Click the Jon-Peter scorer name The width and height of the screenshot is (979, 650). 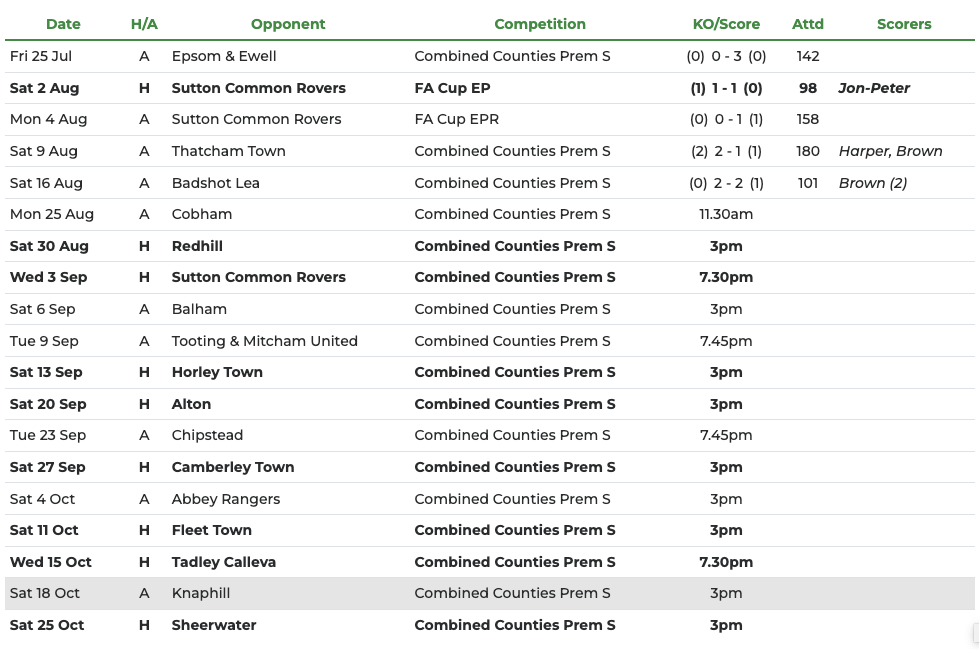pyautogui.click(x=874, y=88)
